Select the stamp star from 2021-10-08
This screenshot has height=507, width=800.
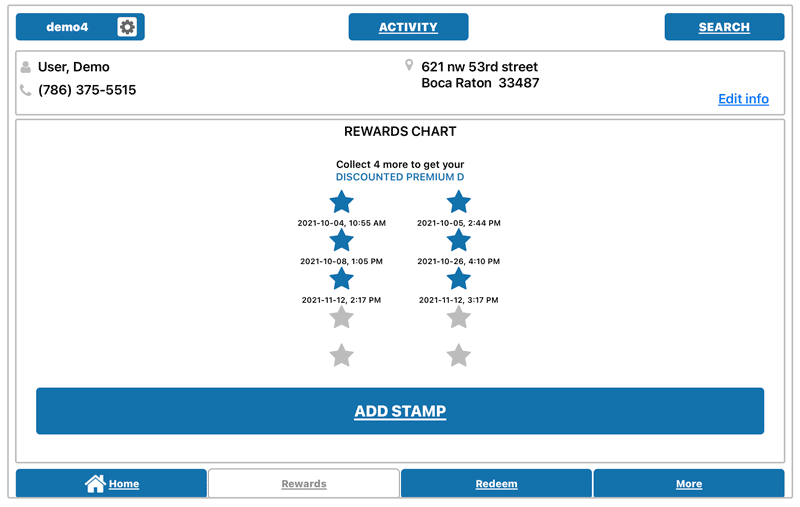342,240
